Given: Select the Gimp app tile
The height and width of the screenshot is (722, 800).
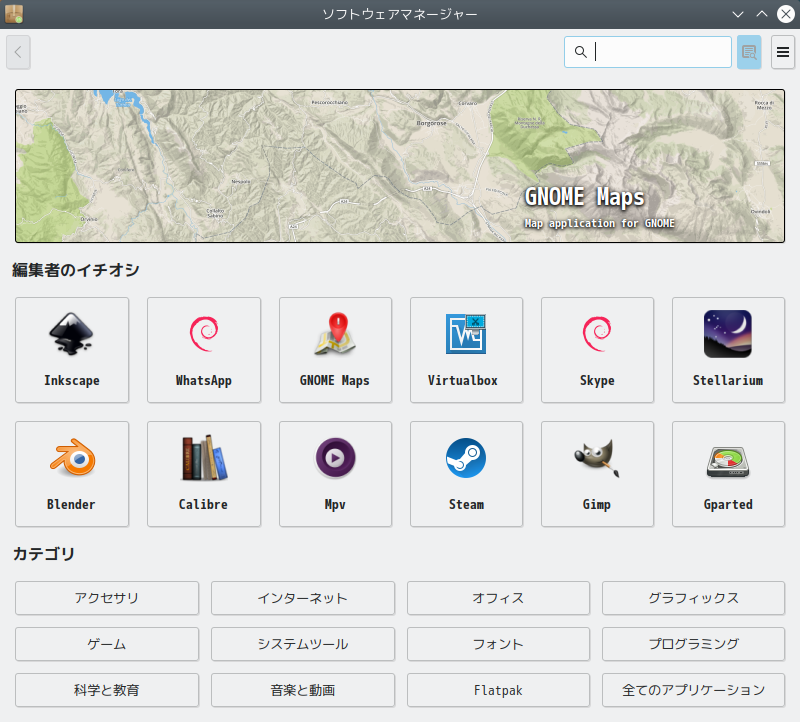Looking at the screenshot, I should tap(597, 474).
